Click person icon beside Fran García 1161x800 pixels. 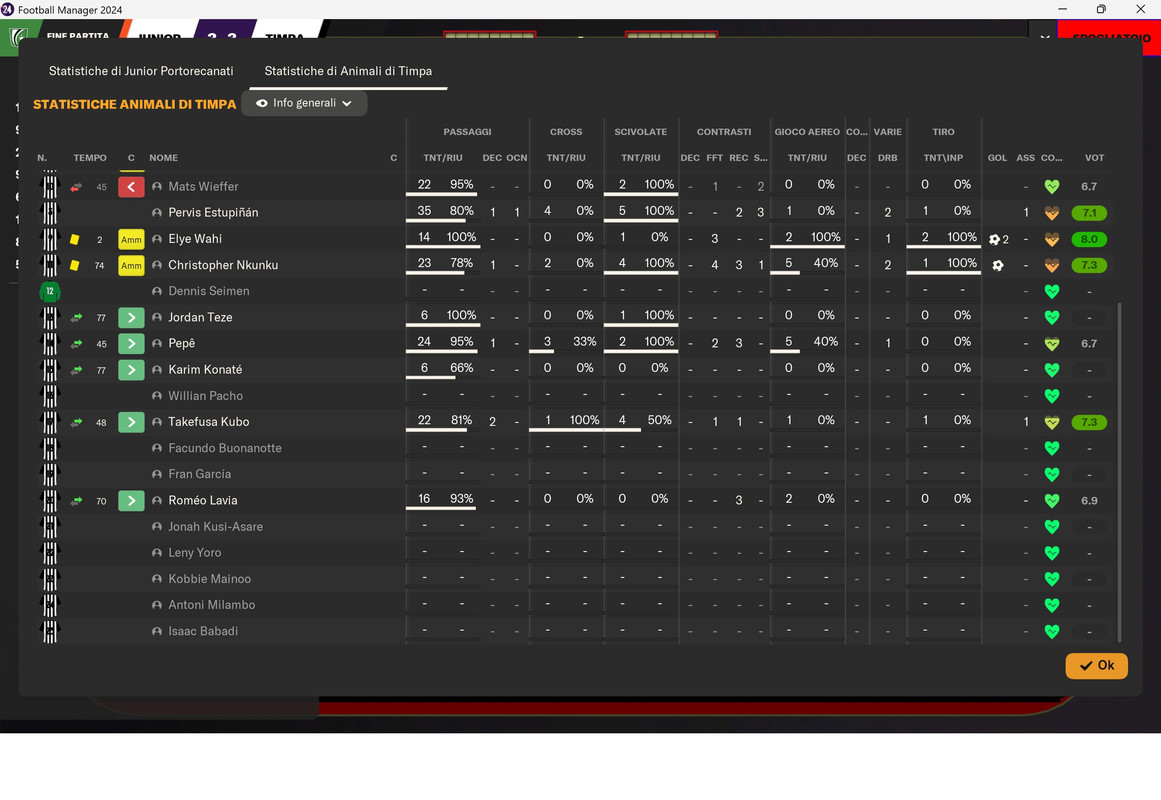click(x=157, y=474)
